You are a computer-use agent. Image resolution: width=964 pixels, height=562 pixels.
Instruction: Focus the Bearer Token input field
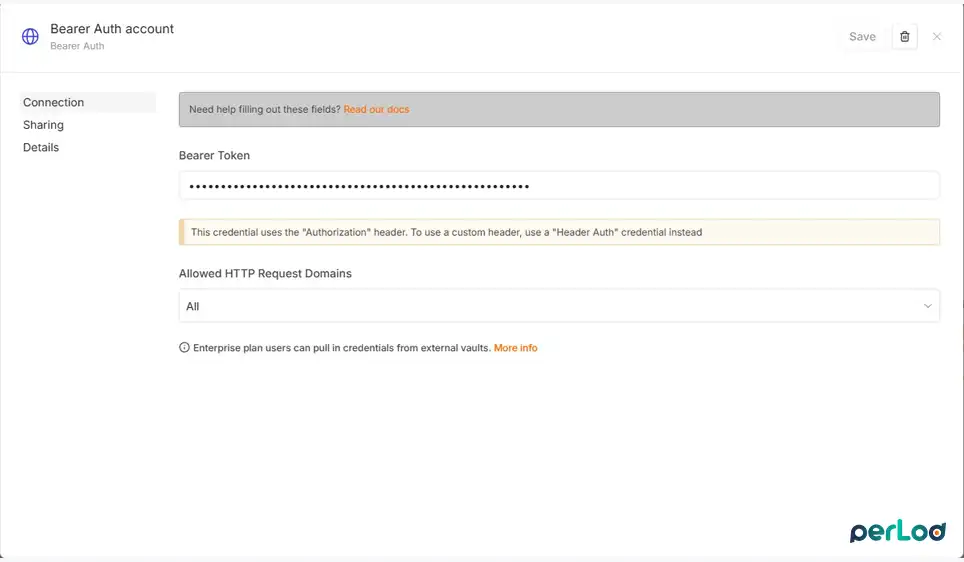coord(559,186)
